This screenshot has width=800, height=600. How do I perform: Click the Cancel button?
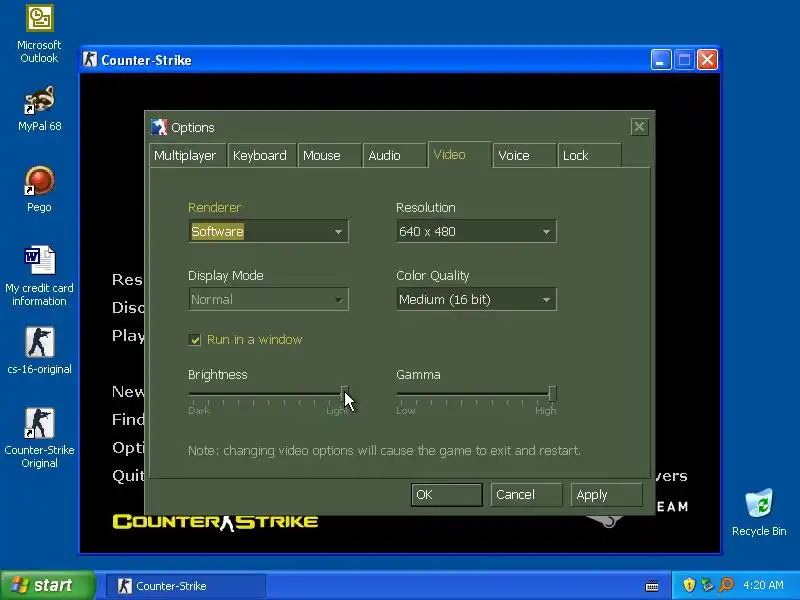tap(526, 495)
